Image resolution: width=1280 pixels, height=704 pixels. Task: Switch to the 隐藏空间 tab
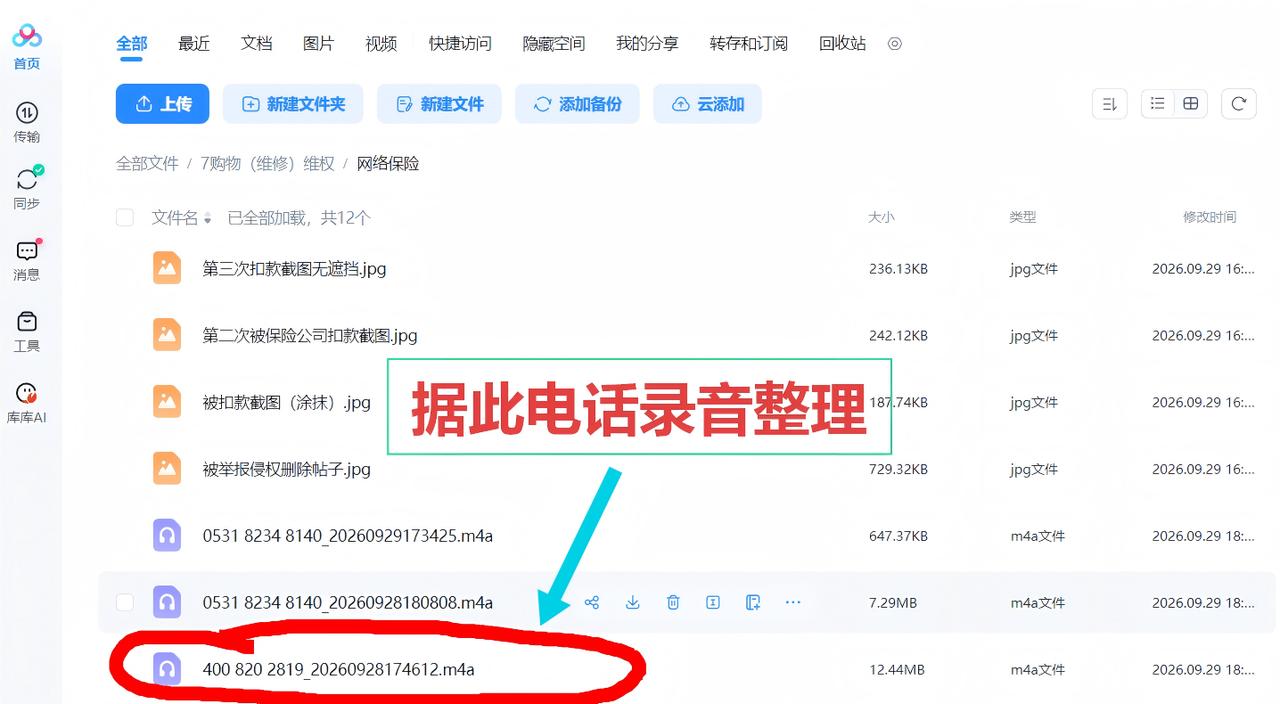pyautogui.click(x=554, y=43)
